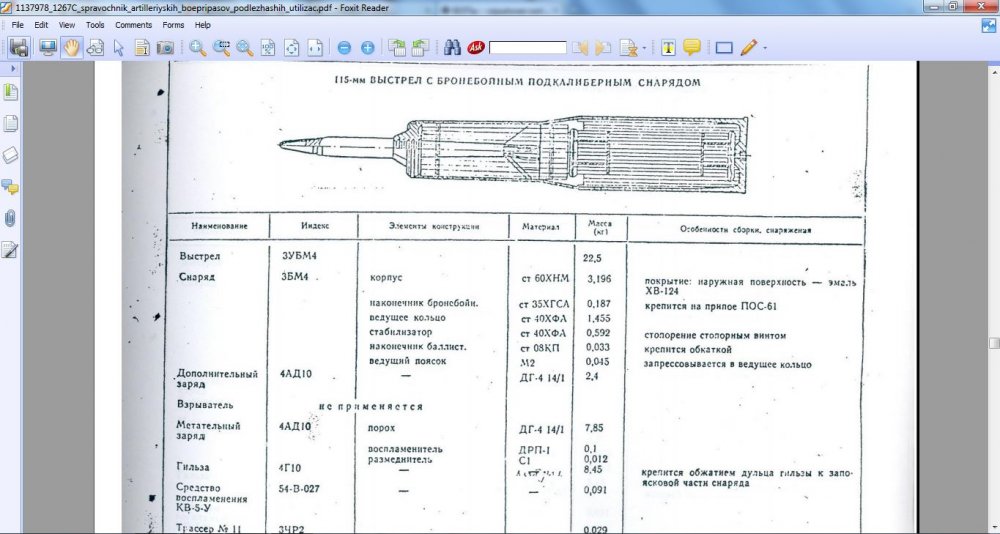
Task: Go to next search result
Action: (x=603, y=48)
